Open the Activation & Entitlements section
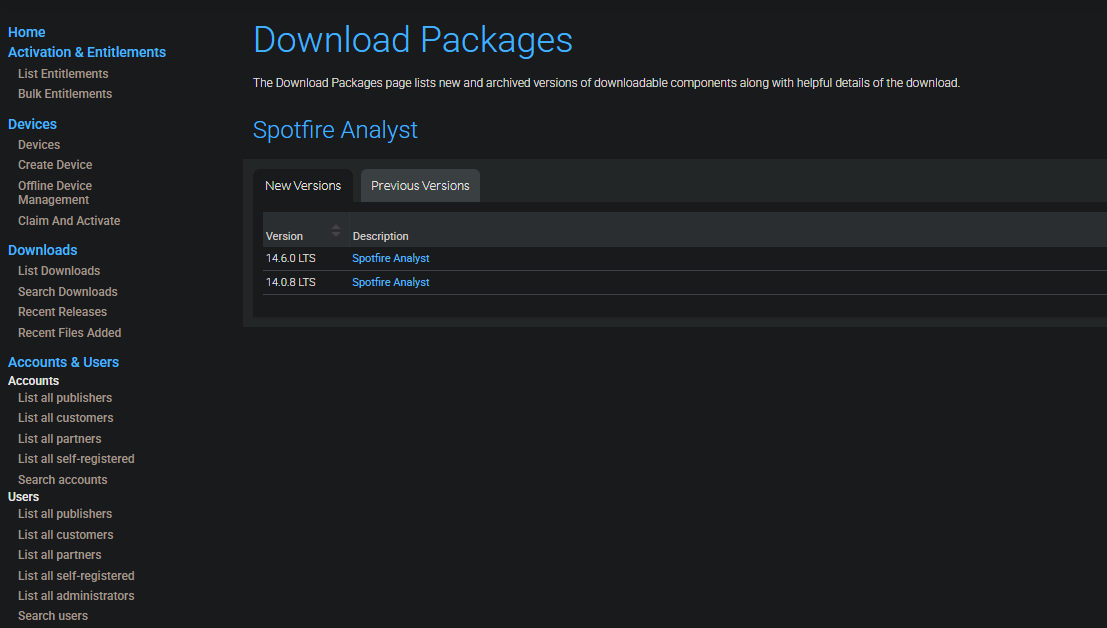This screenshot has height=628, width=1107. (87, 52)
